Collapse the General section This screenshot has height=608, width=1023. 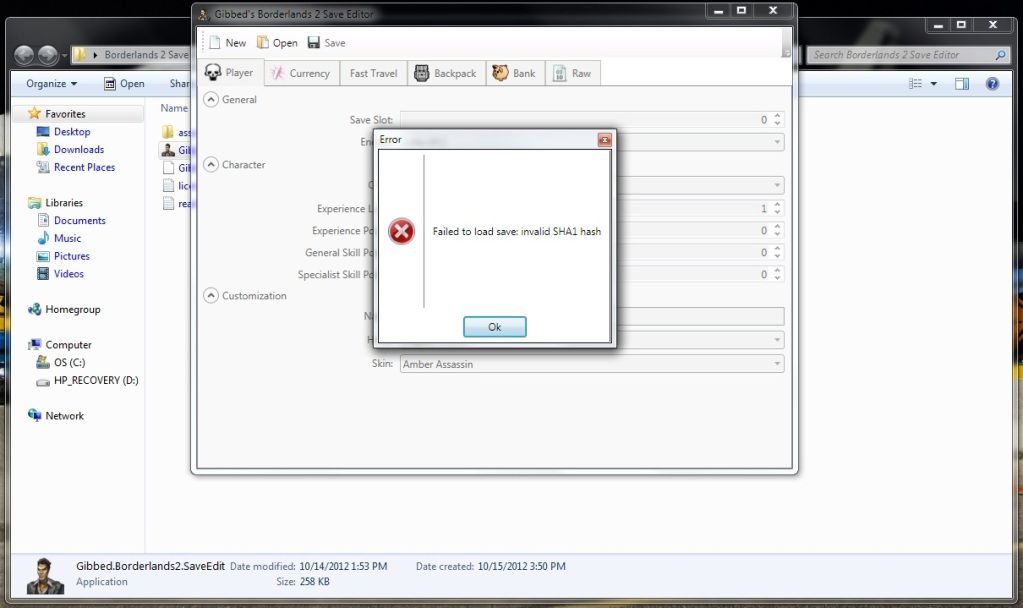211,99
